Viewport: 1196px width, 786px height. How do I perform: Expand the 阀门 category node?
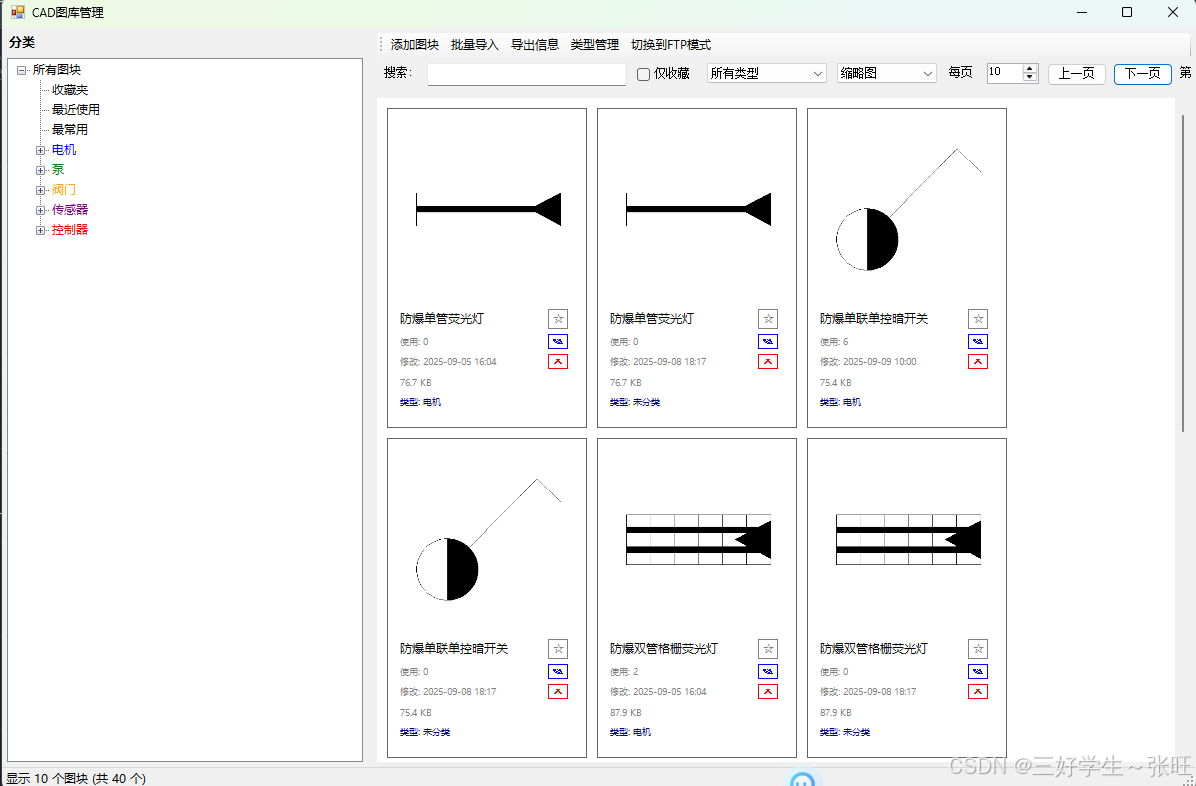(40, 190)
